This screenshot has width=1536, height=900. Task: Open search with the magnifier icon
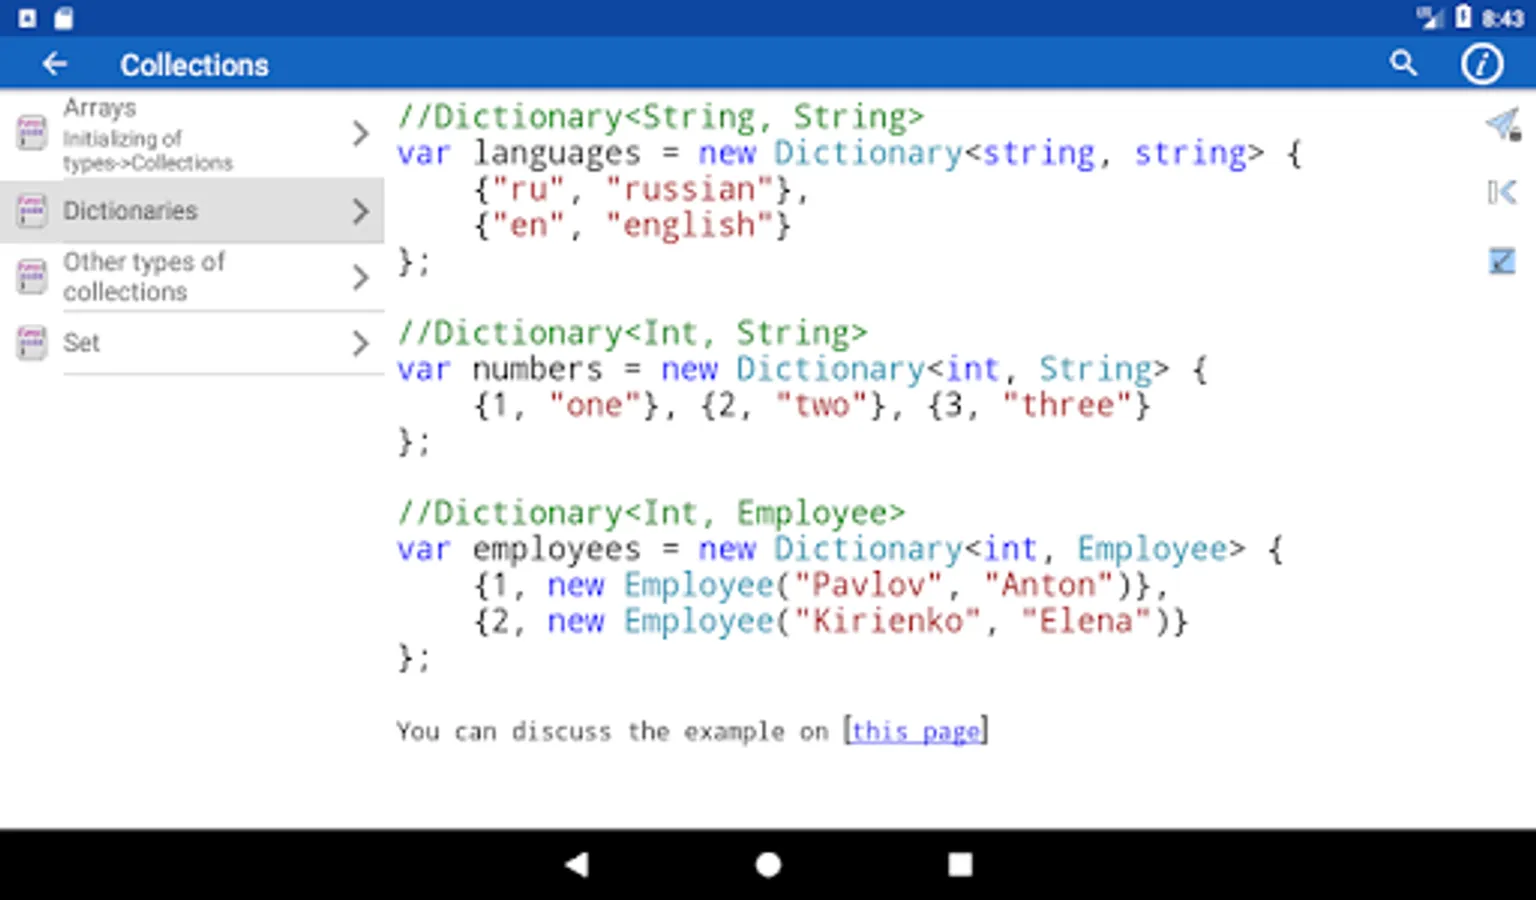[x=1404, y=63]
